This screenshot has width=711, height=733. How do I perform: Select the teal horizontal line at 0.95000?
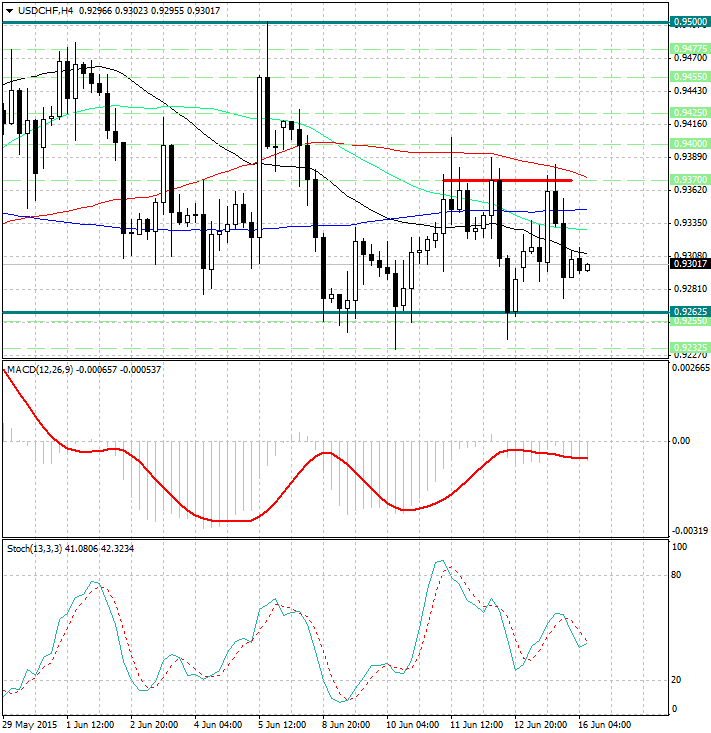[336, 22]
